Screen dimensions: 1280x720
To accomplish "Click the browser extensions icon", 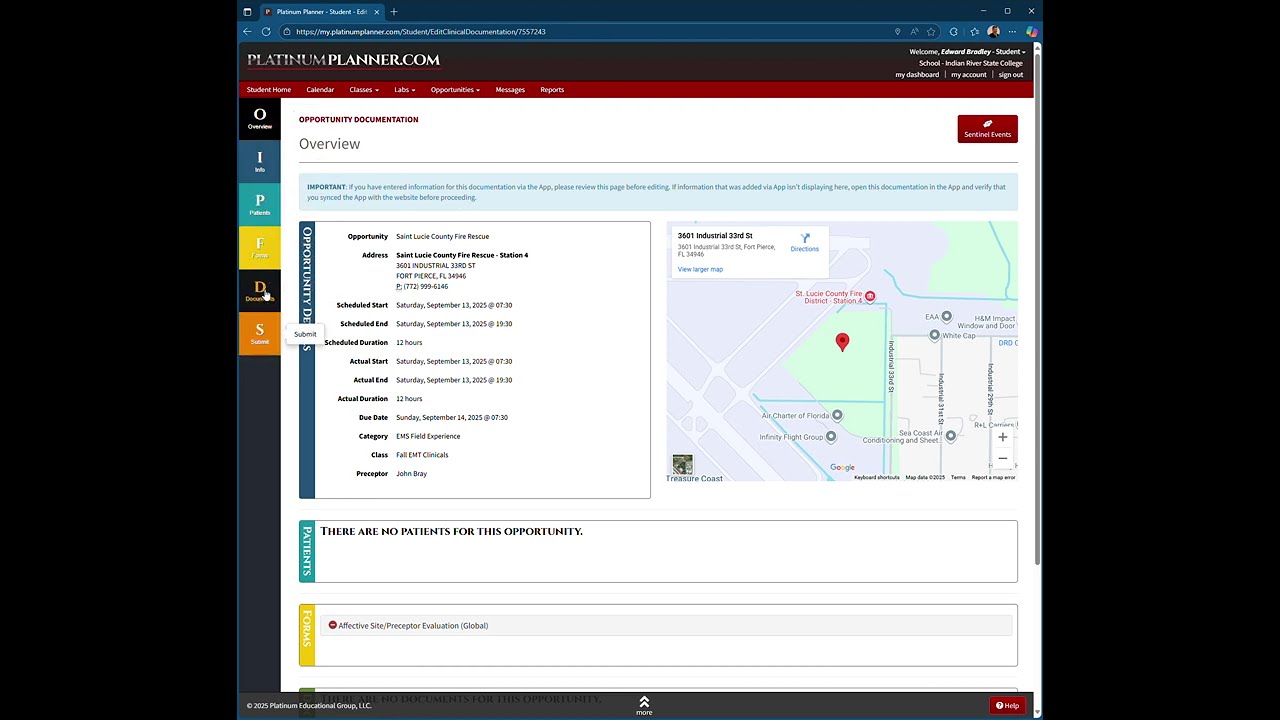I will [953, 31].
